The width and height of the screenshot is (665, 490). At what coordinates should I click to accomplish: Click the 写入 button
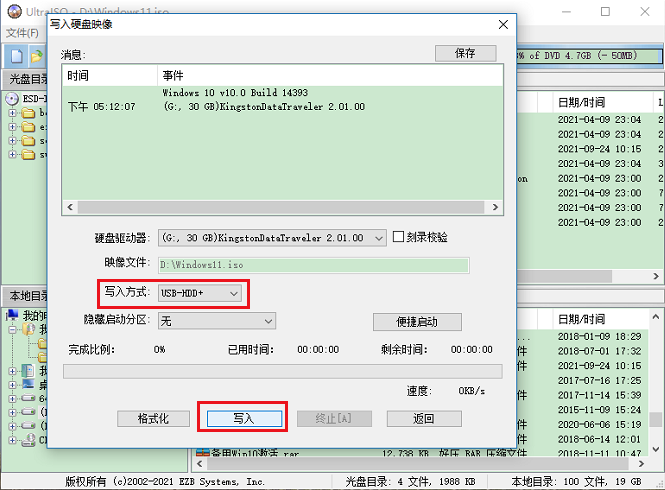[x=244, y=418]
